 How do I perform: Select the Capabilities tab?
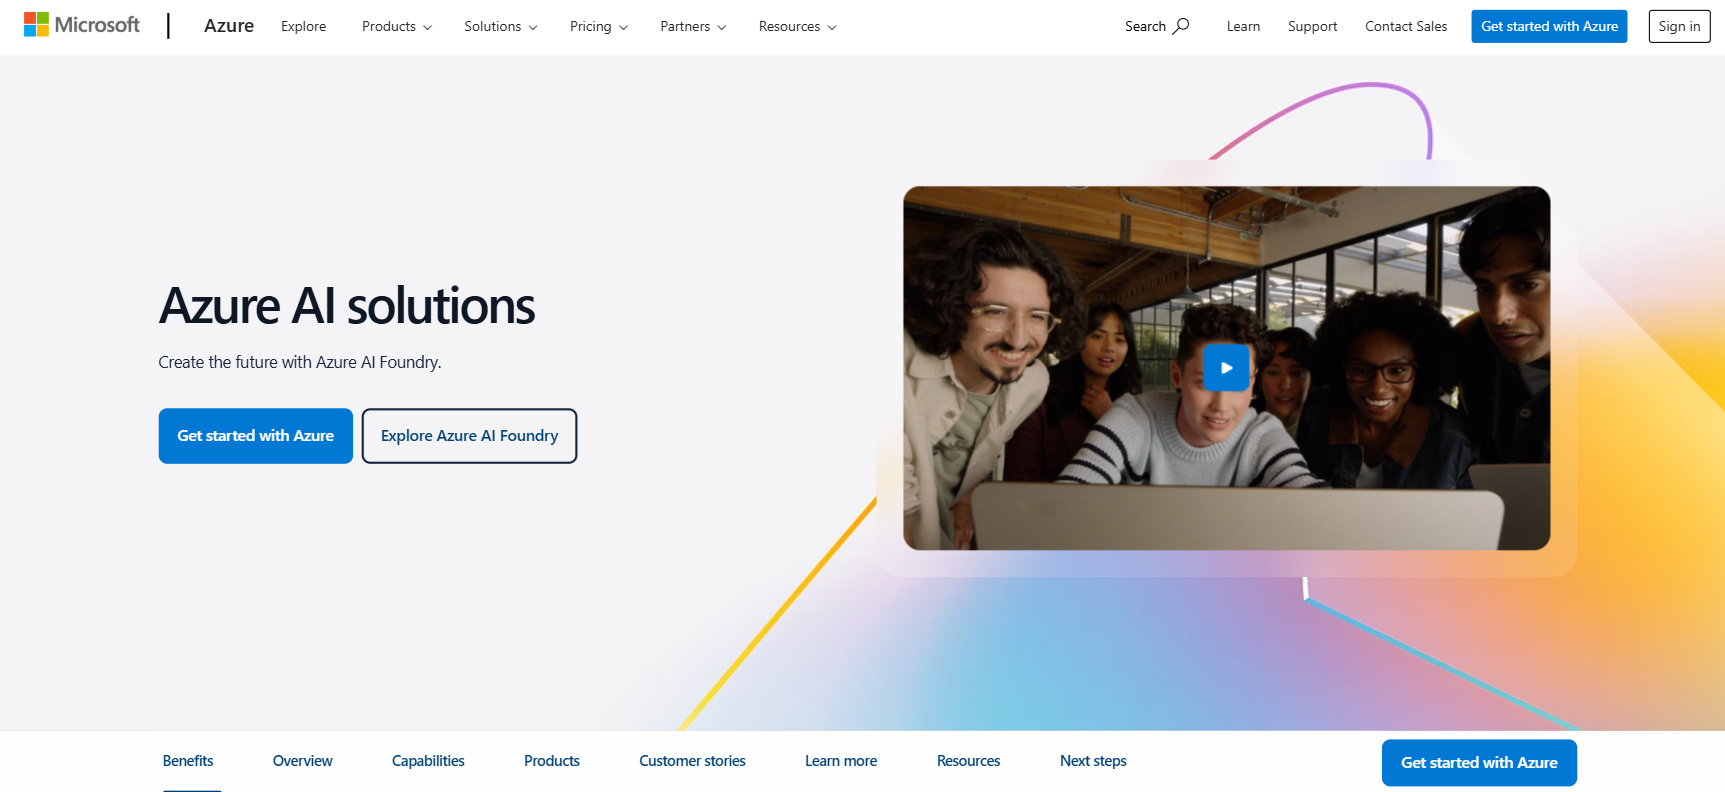[428, 761]
